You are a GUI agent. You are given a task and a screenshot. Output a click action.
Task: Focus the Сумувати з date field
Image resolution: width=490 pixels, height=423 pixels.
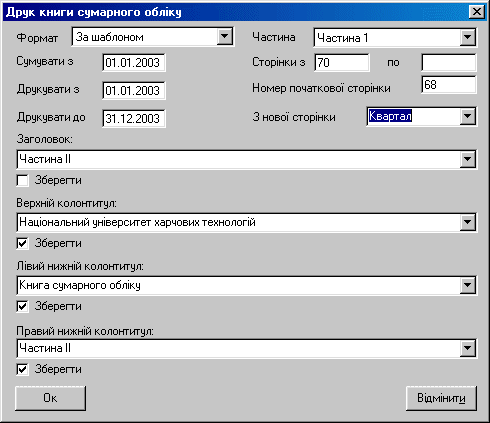[x=134, y=62]
